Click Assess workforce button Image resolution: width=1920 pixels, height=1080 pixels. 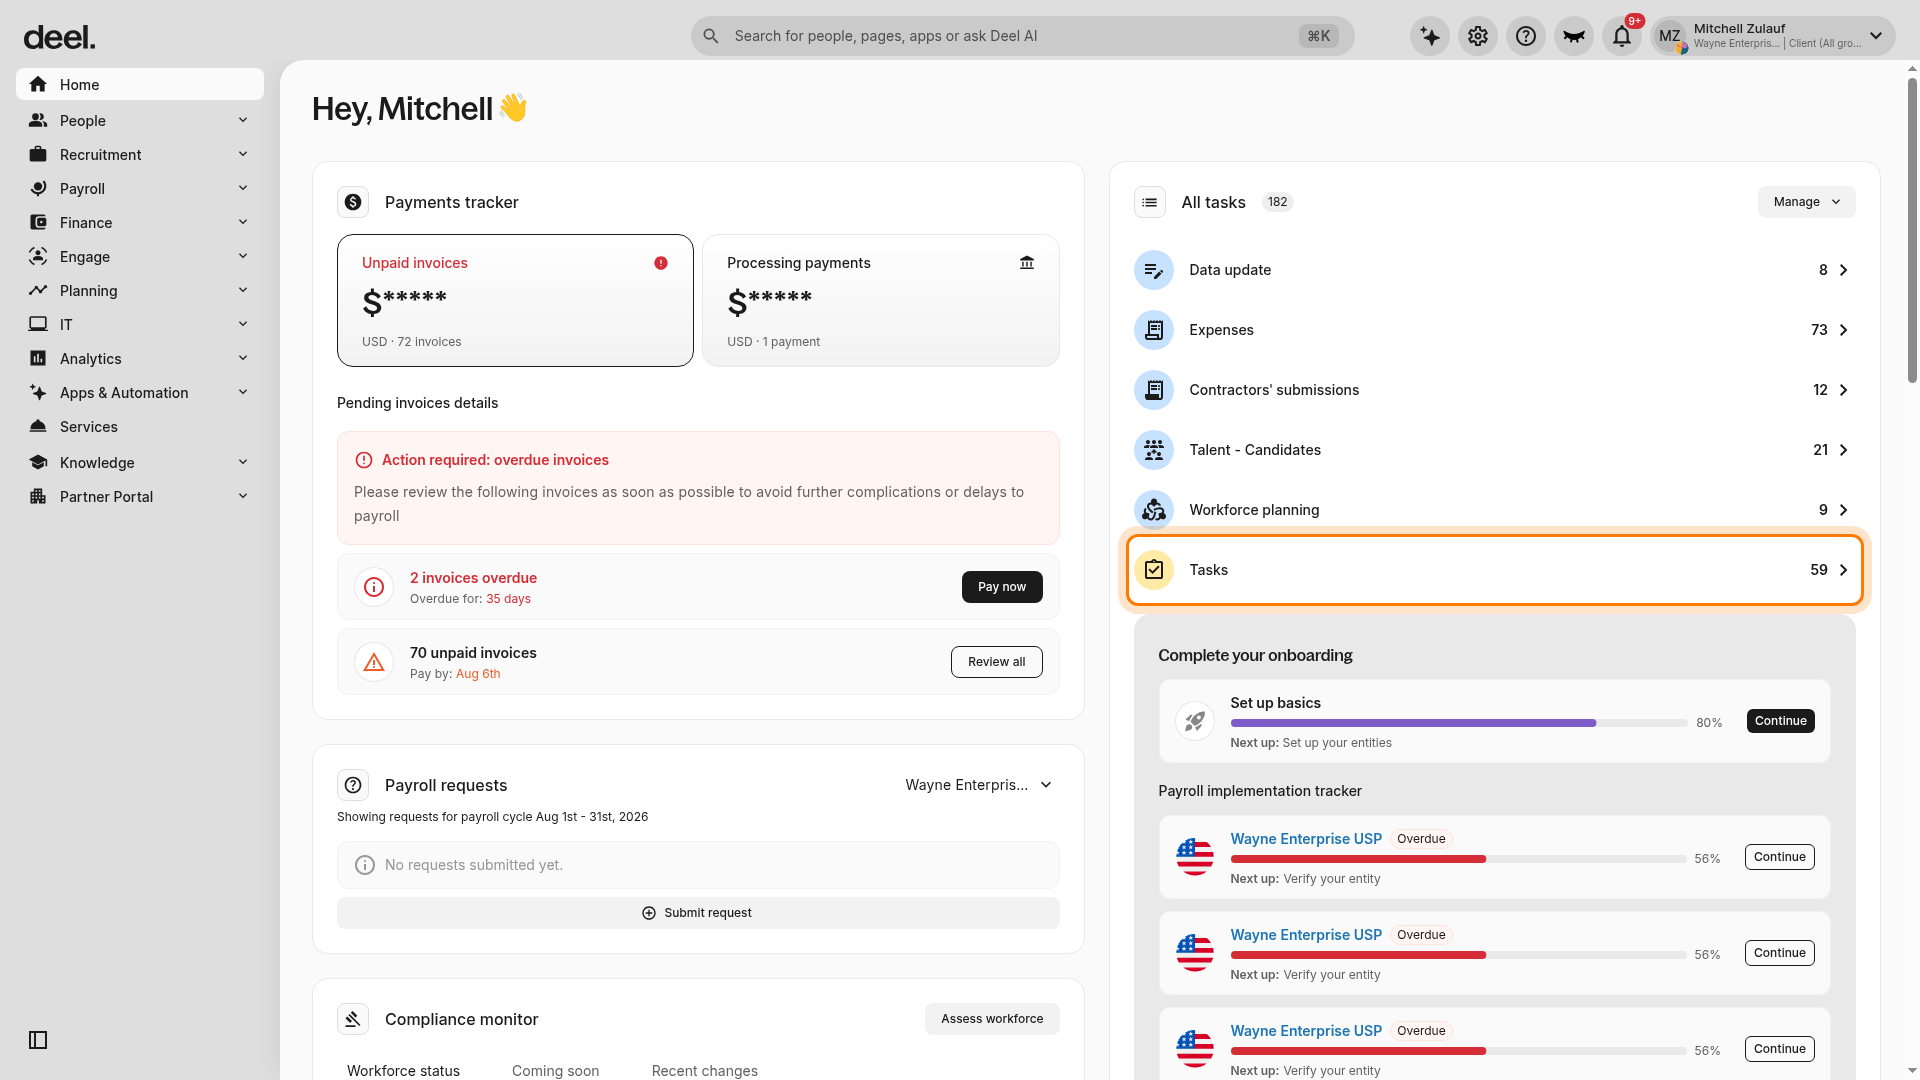point(992,1019)
